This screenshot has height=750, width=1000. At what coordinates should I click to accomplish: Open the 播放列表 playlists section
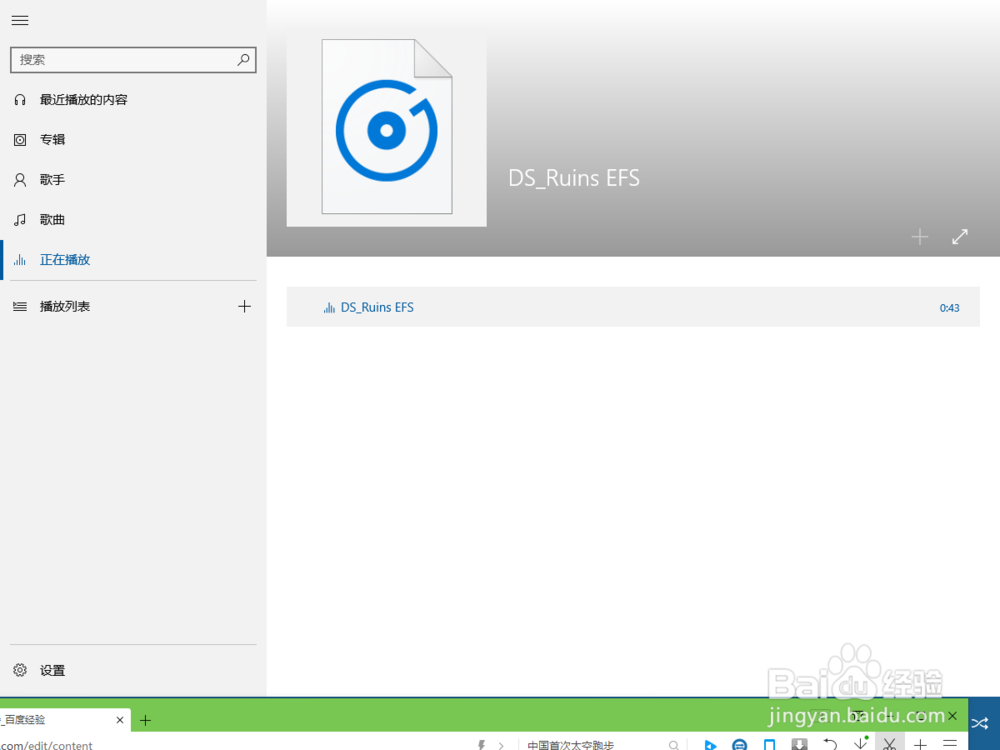65,306
